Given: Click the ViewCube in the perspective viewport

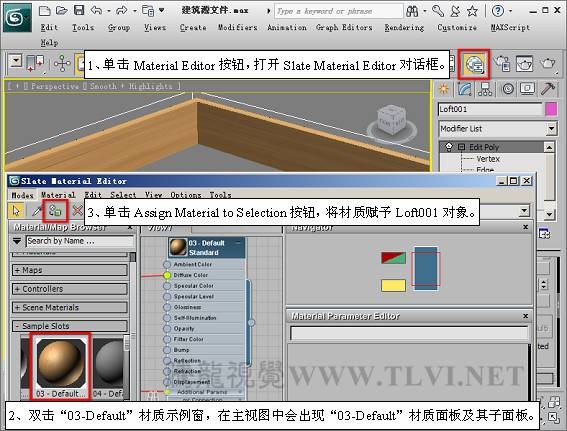Looking at the screenshot, I should [392, 121].
